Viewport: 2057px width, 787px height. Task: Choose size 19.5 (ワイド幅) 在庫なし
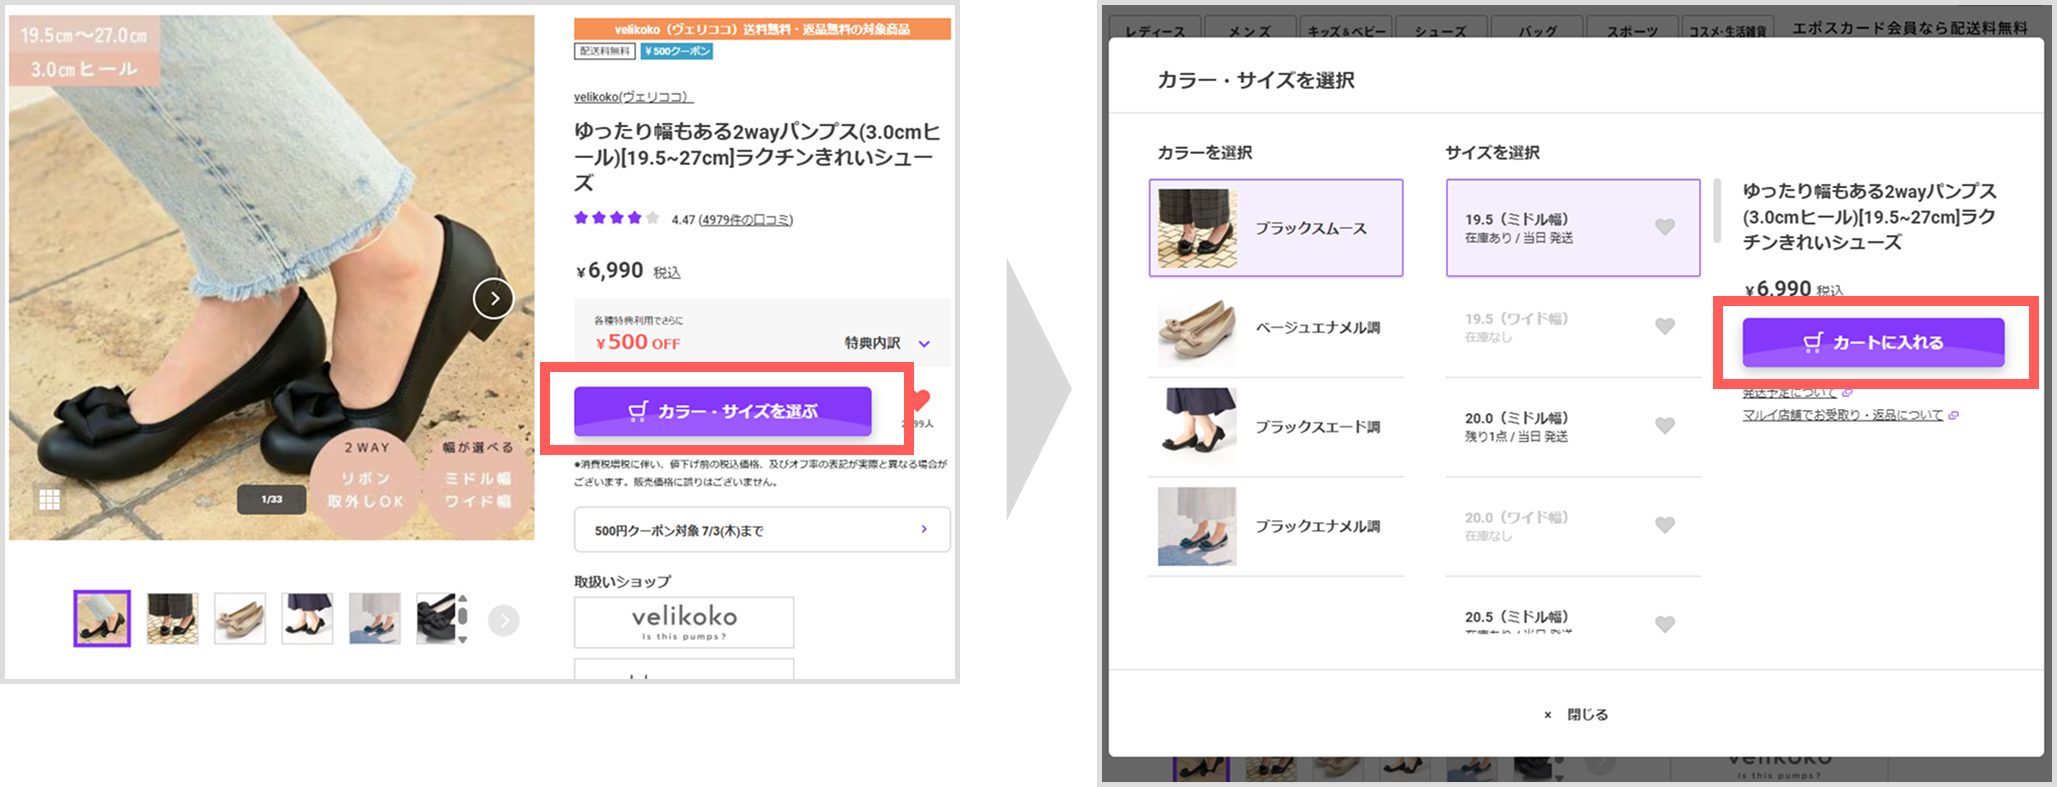click(x=1573, y=328)
